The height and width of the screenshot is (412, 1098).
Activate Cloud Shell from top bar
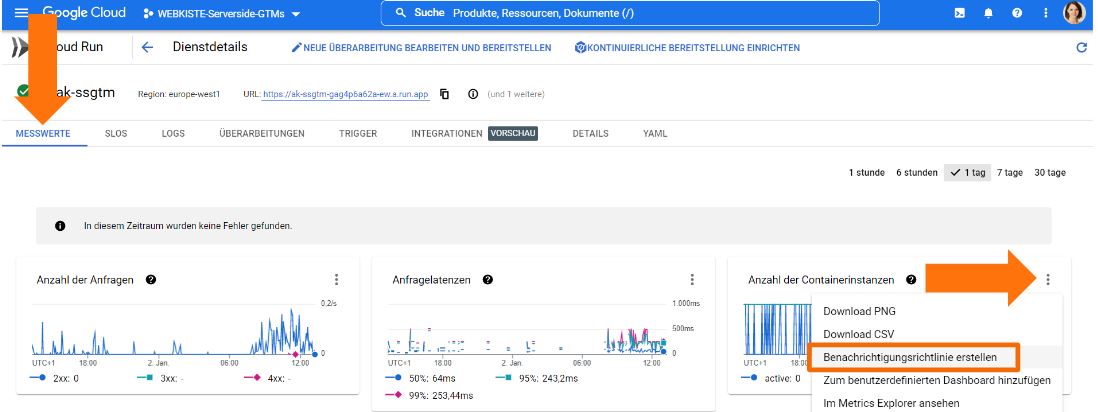point(960,13)
